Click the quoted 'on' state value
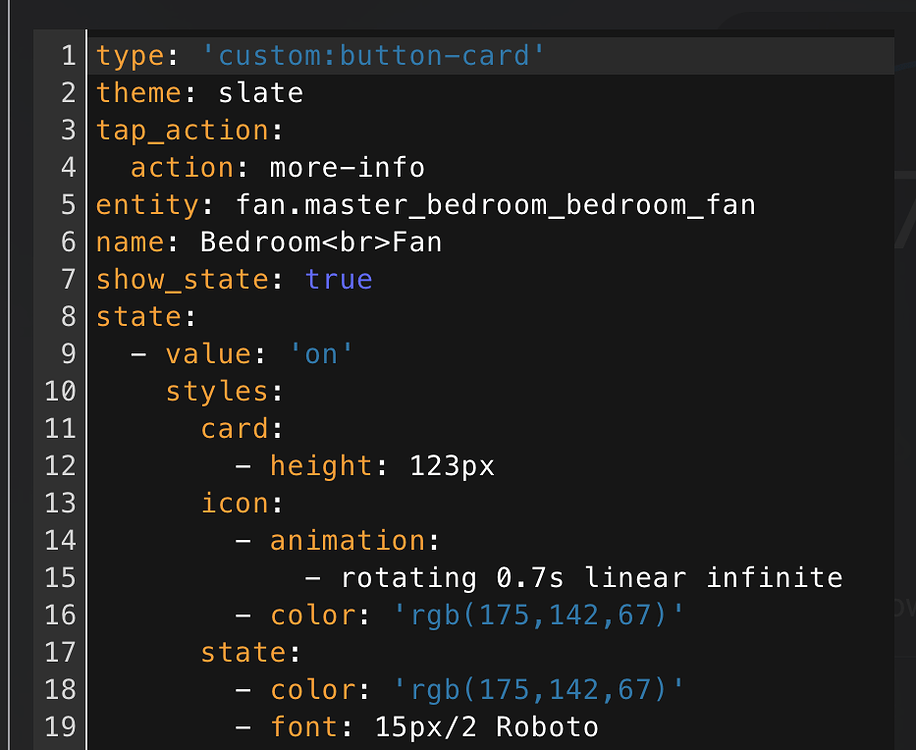 (x=322, y=353)
